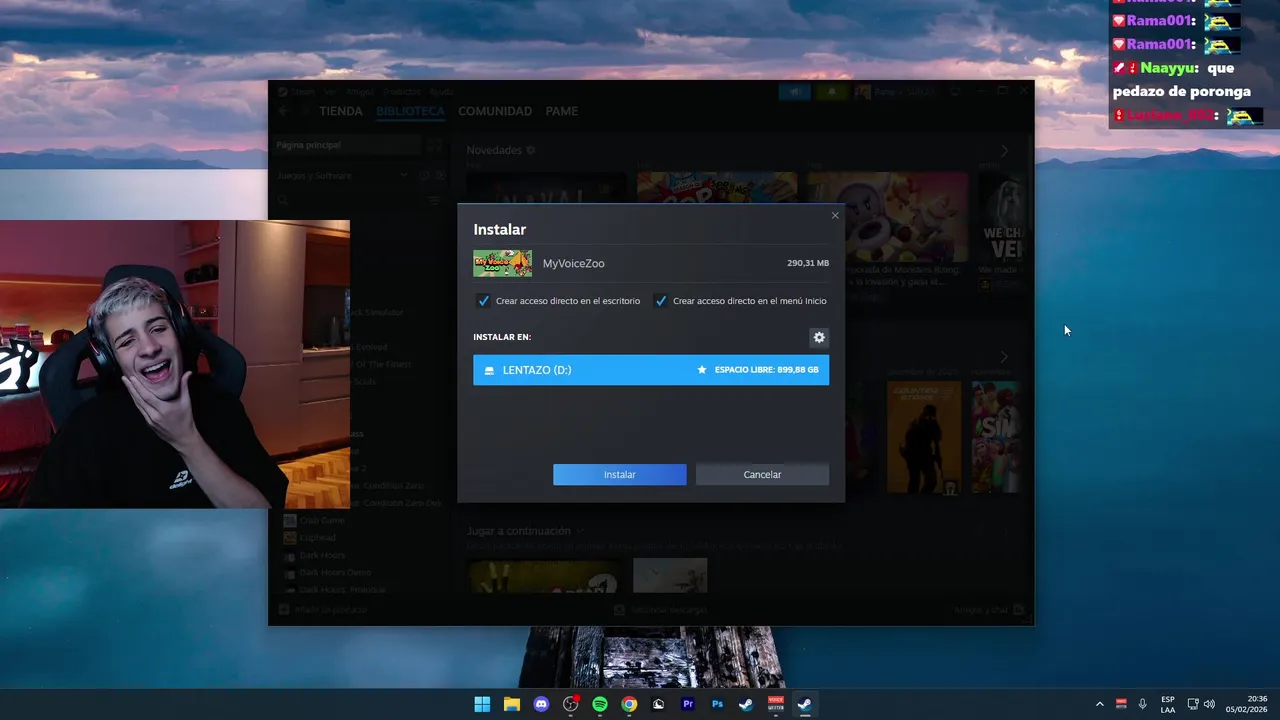Click Amigos y chat in Steam
The image size is (1280, 720).
[989, 609]
